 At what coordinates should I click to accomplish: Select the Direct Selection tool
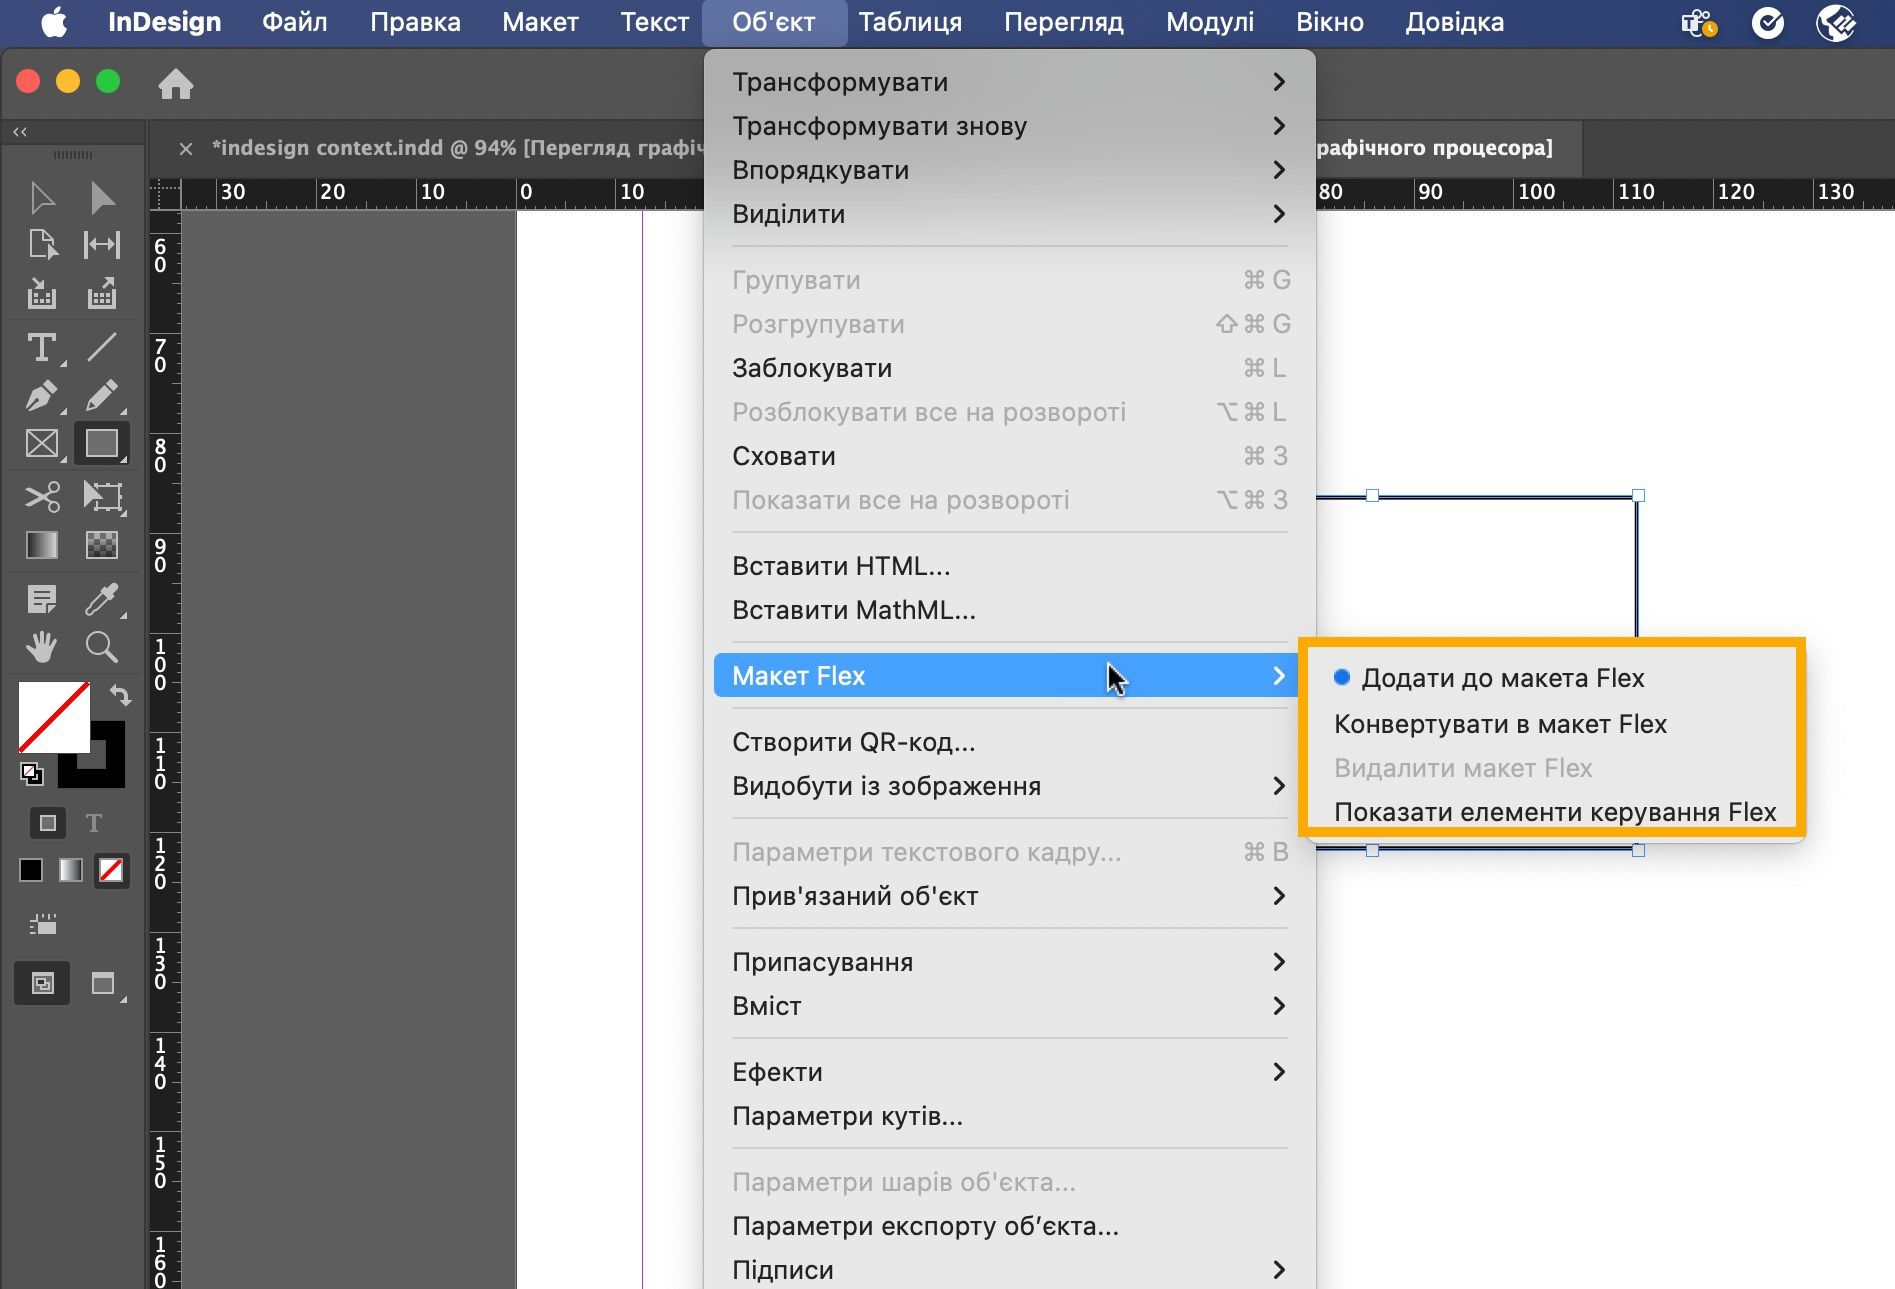click(x=102, y=198)
